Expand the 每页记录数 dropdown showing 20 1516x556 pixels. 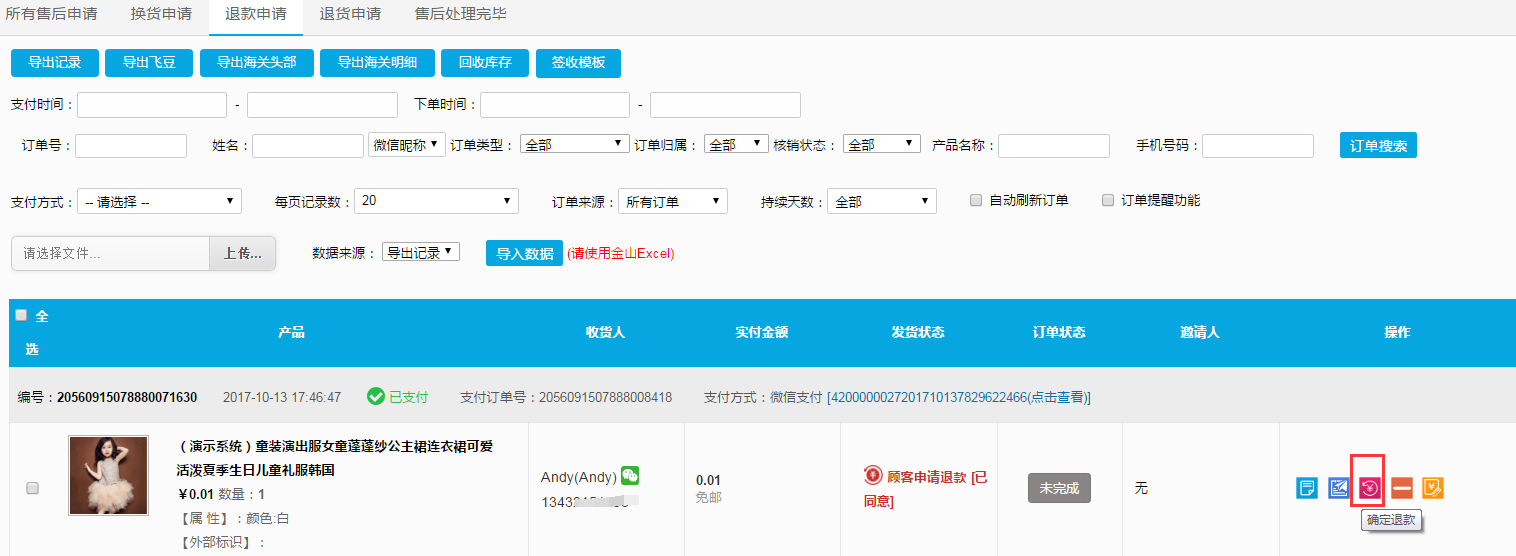click(x=436, y=201)
